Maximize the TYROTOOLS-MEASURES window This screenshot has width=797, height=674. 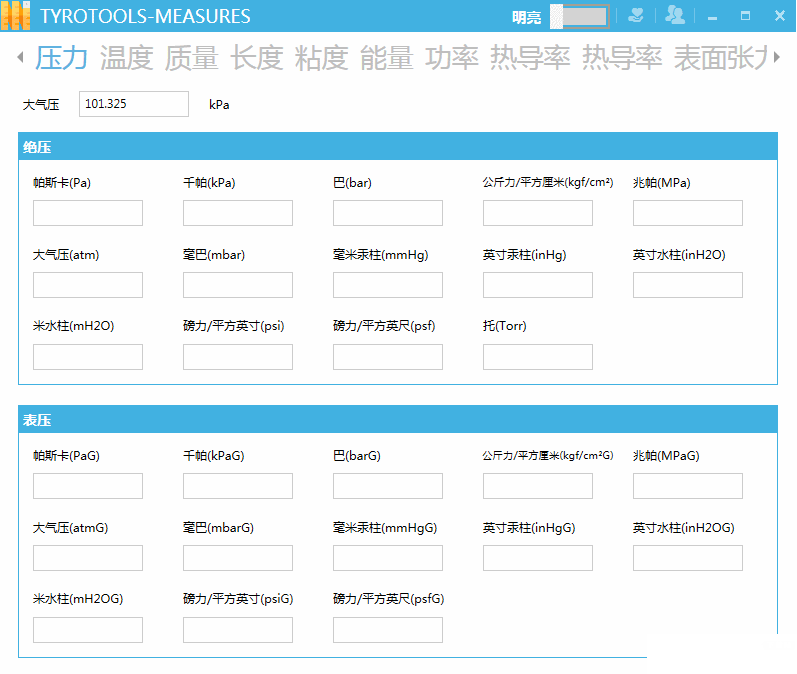click(x=745, y=16)
